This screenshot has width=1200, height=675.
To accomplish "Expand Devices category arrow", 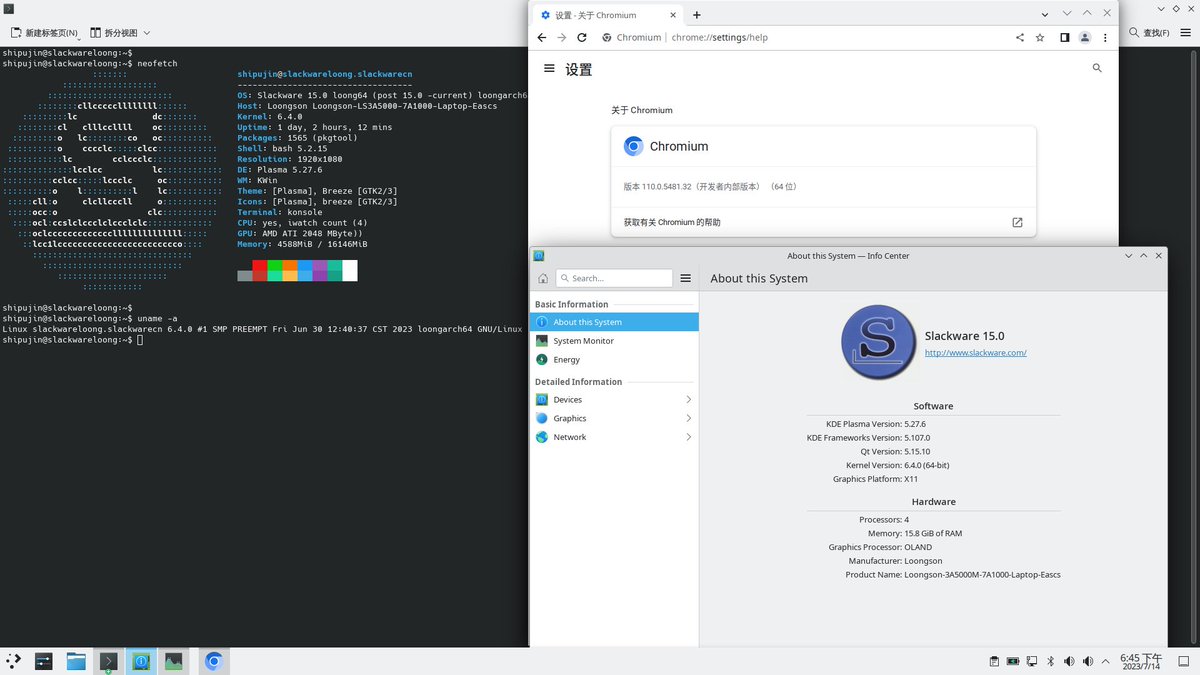I will tap(688, 400).
